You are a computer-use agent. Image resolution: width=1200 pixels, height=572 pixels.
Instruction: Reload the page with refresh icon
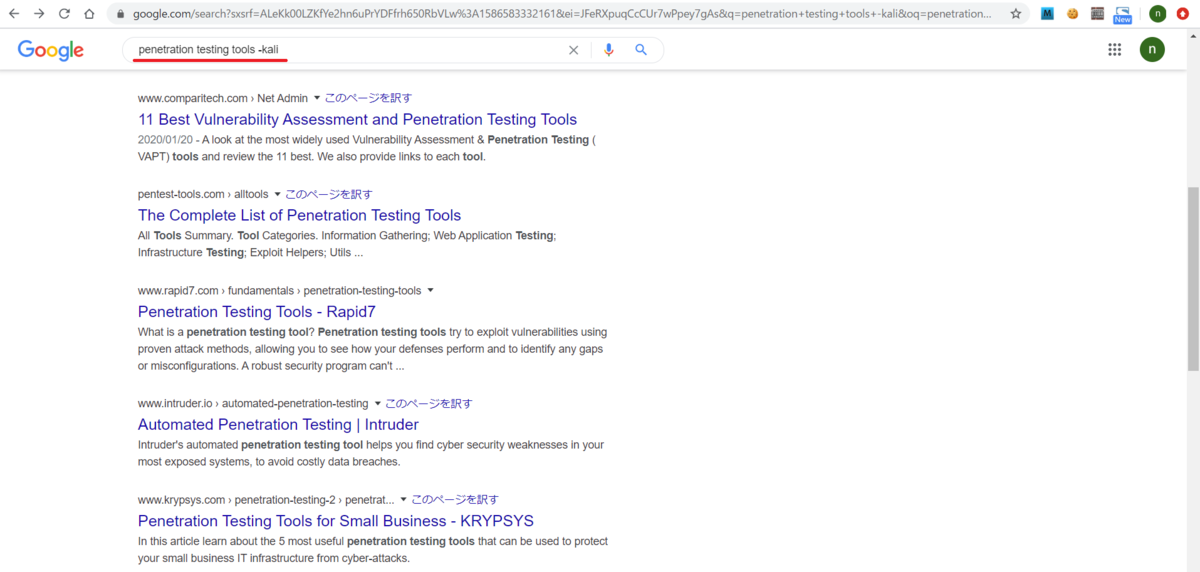click(64, 14)
